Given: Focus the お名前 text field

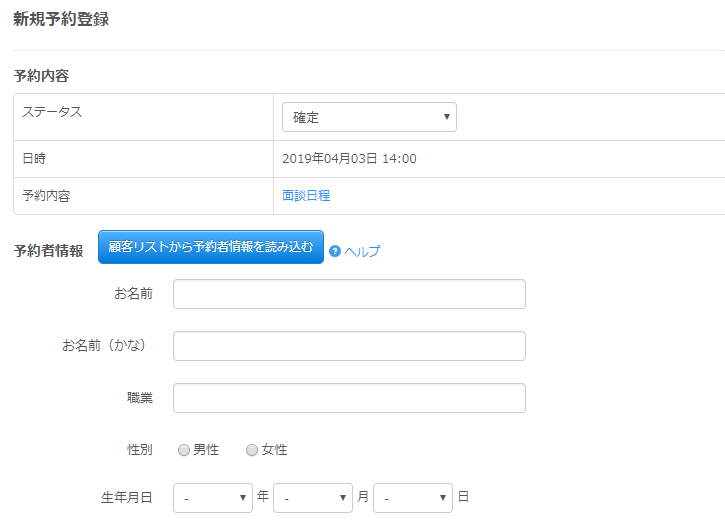Looking at the screenshot, I should click(x=349, y=294).
